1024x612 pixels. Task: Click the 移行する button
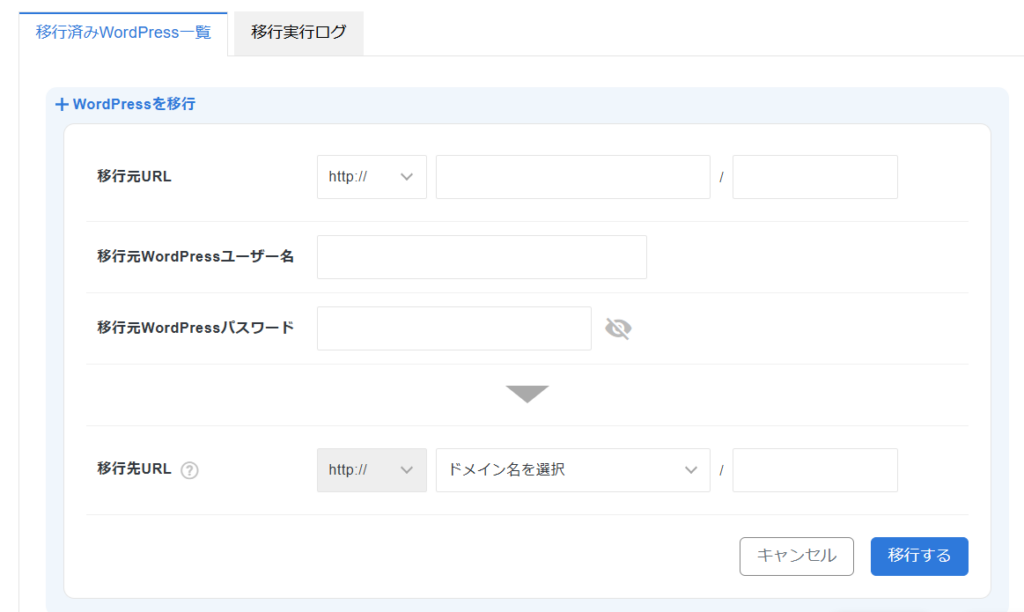pos(919,556)
